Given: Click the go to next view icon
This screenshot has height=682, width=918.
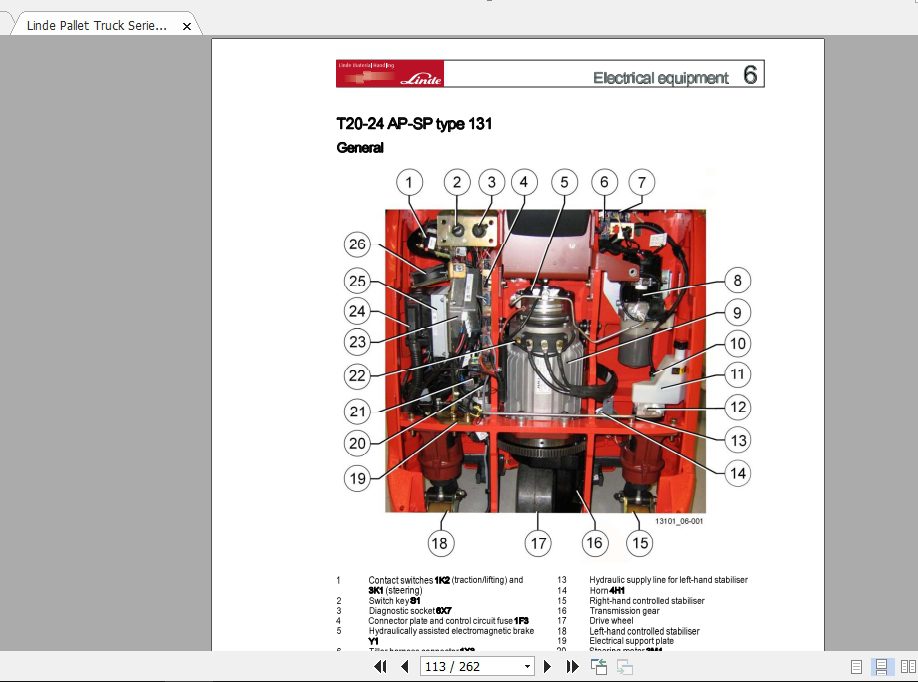Looking at the screenshot, I should point(625,667).
